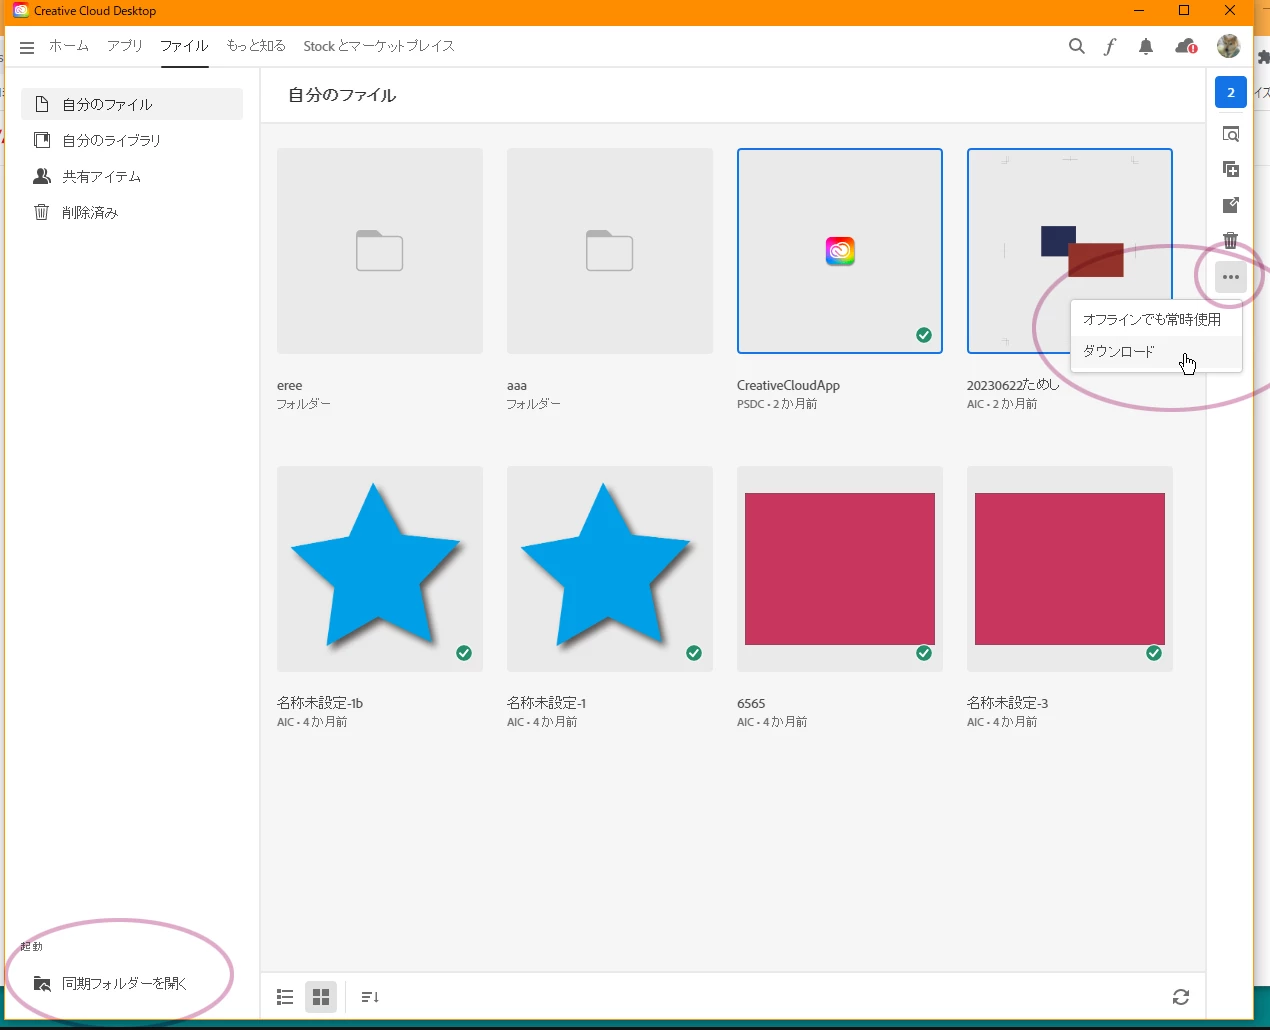Image resolution: width=1270 pixels, height=1030 pixels.
Task: Click the 'PSDC • 2か月前' caption
Action: point(777,404)
